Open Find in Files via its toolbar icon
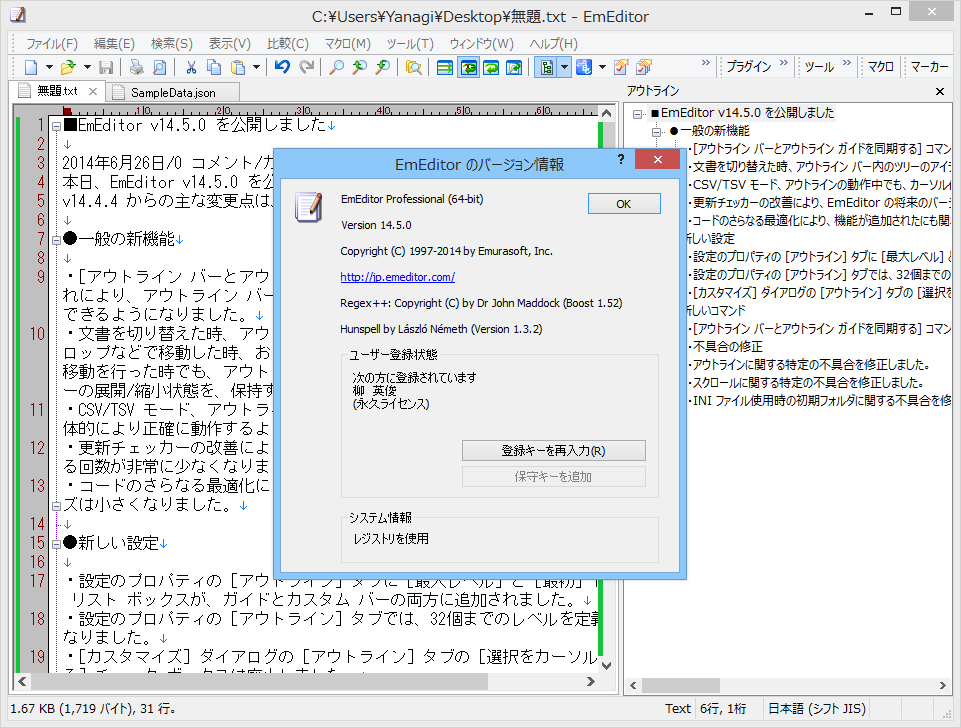This screenshot has height=728, width=961. coord(414,66)
